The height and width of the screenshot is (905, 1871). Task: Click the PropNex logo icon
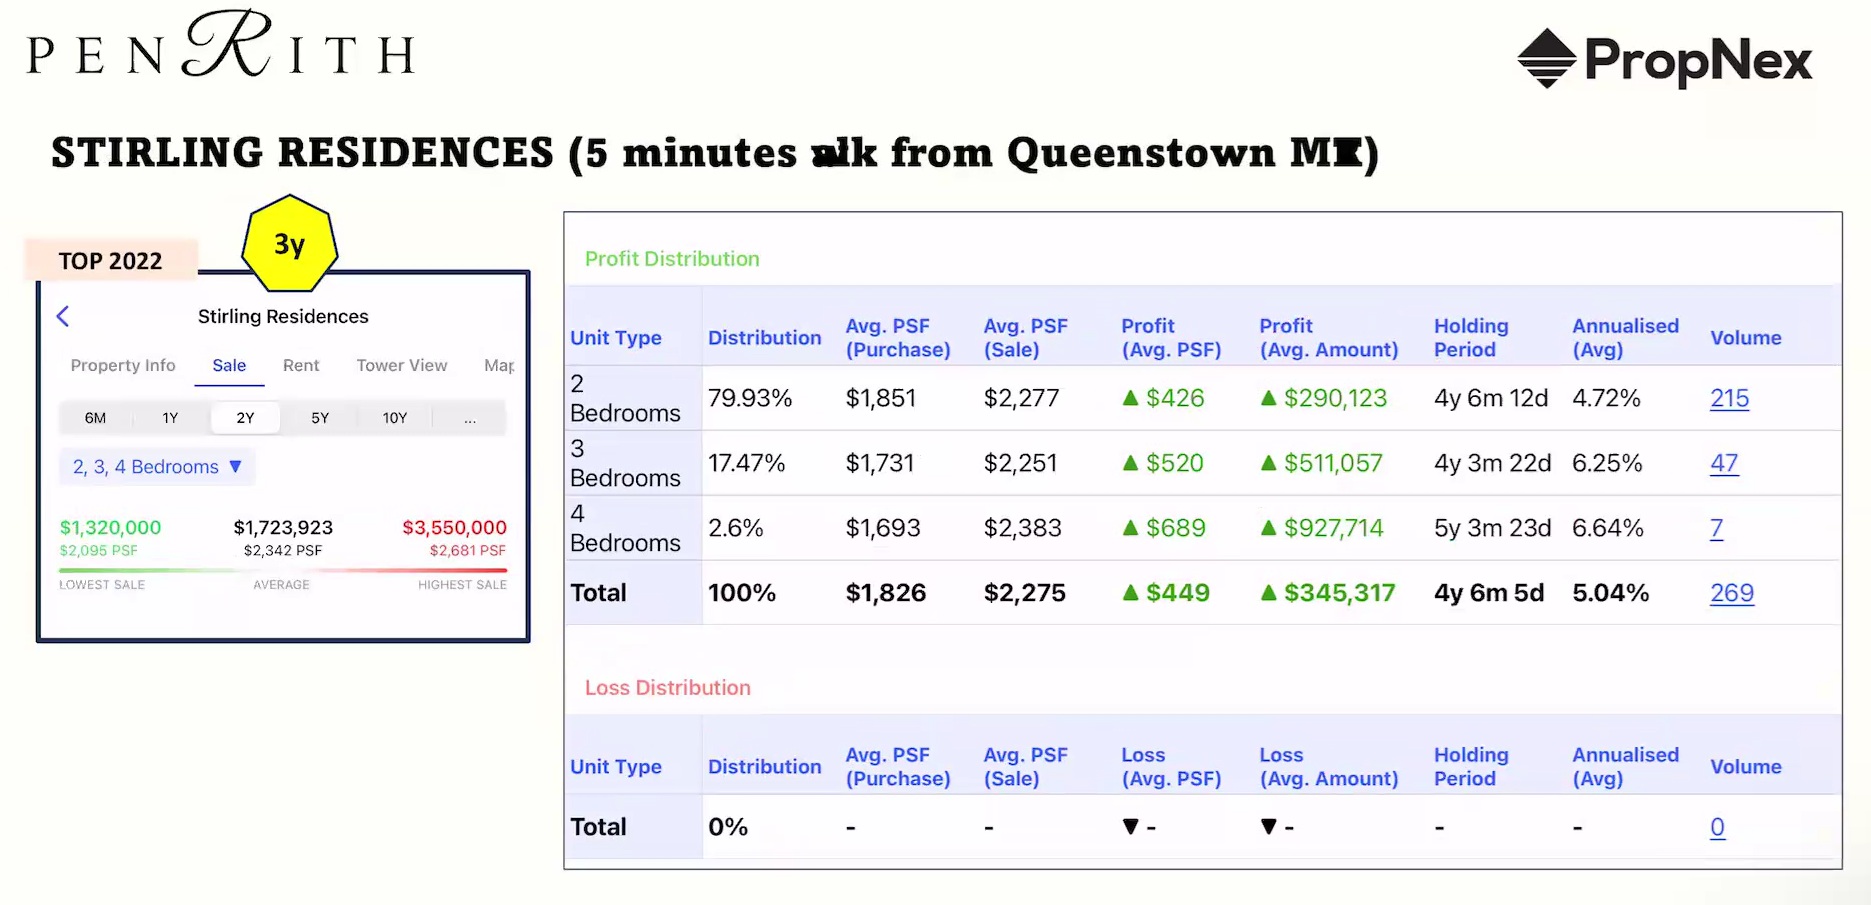[1546, 59]
